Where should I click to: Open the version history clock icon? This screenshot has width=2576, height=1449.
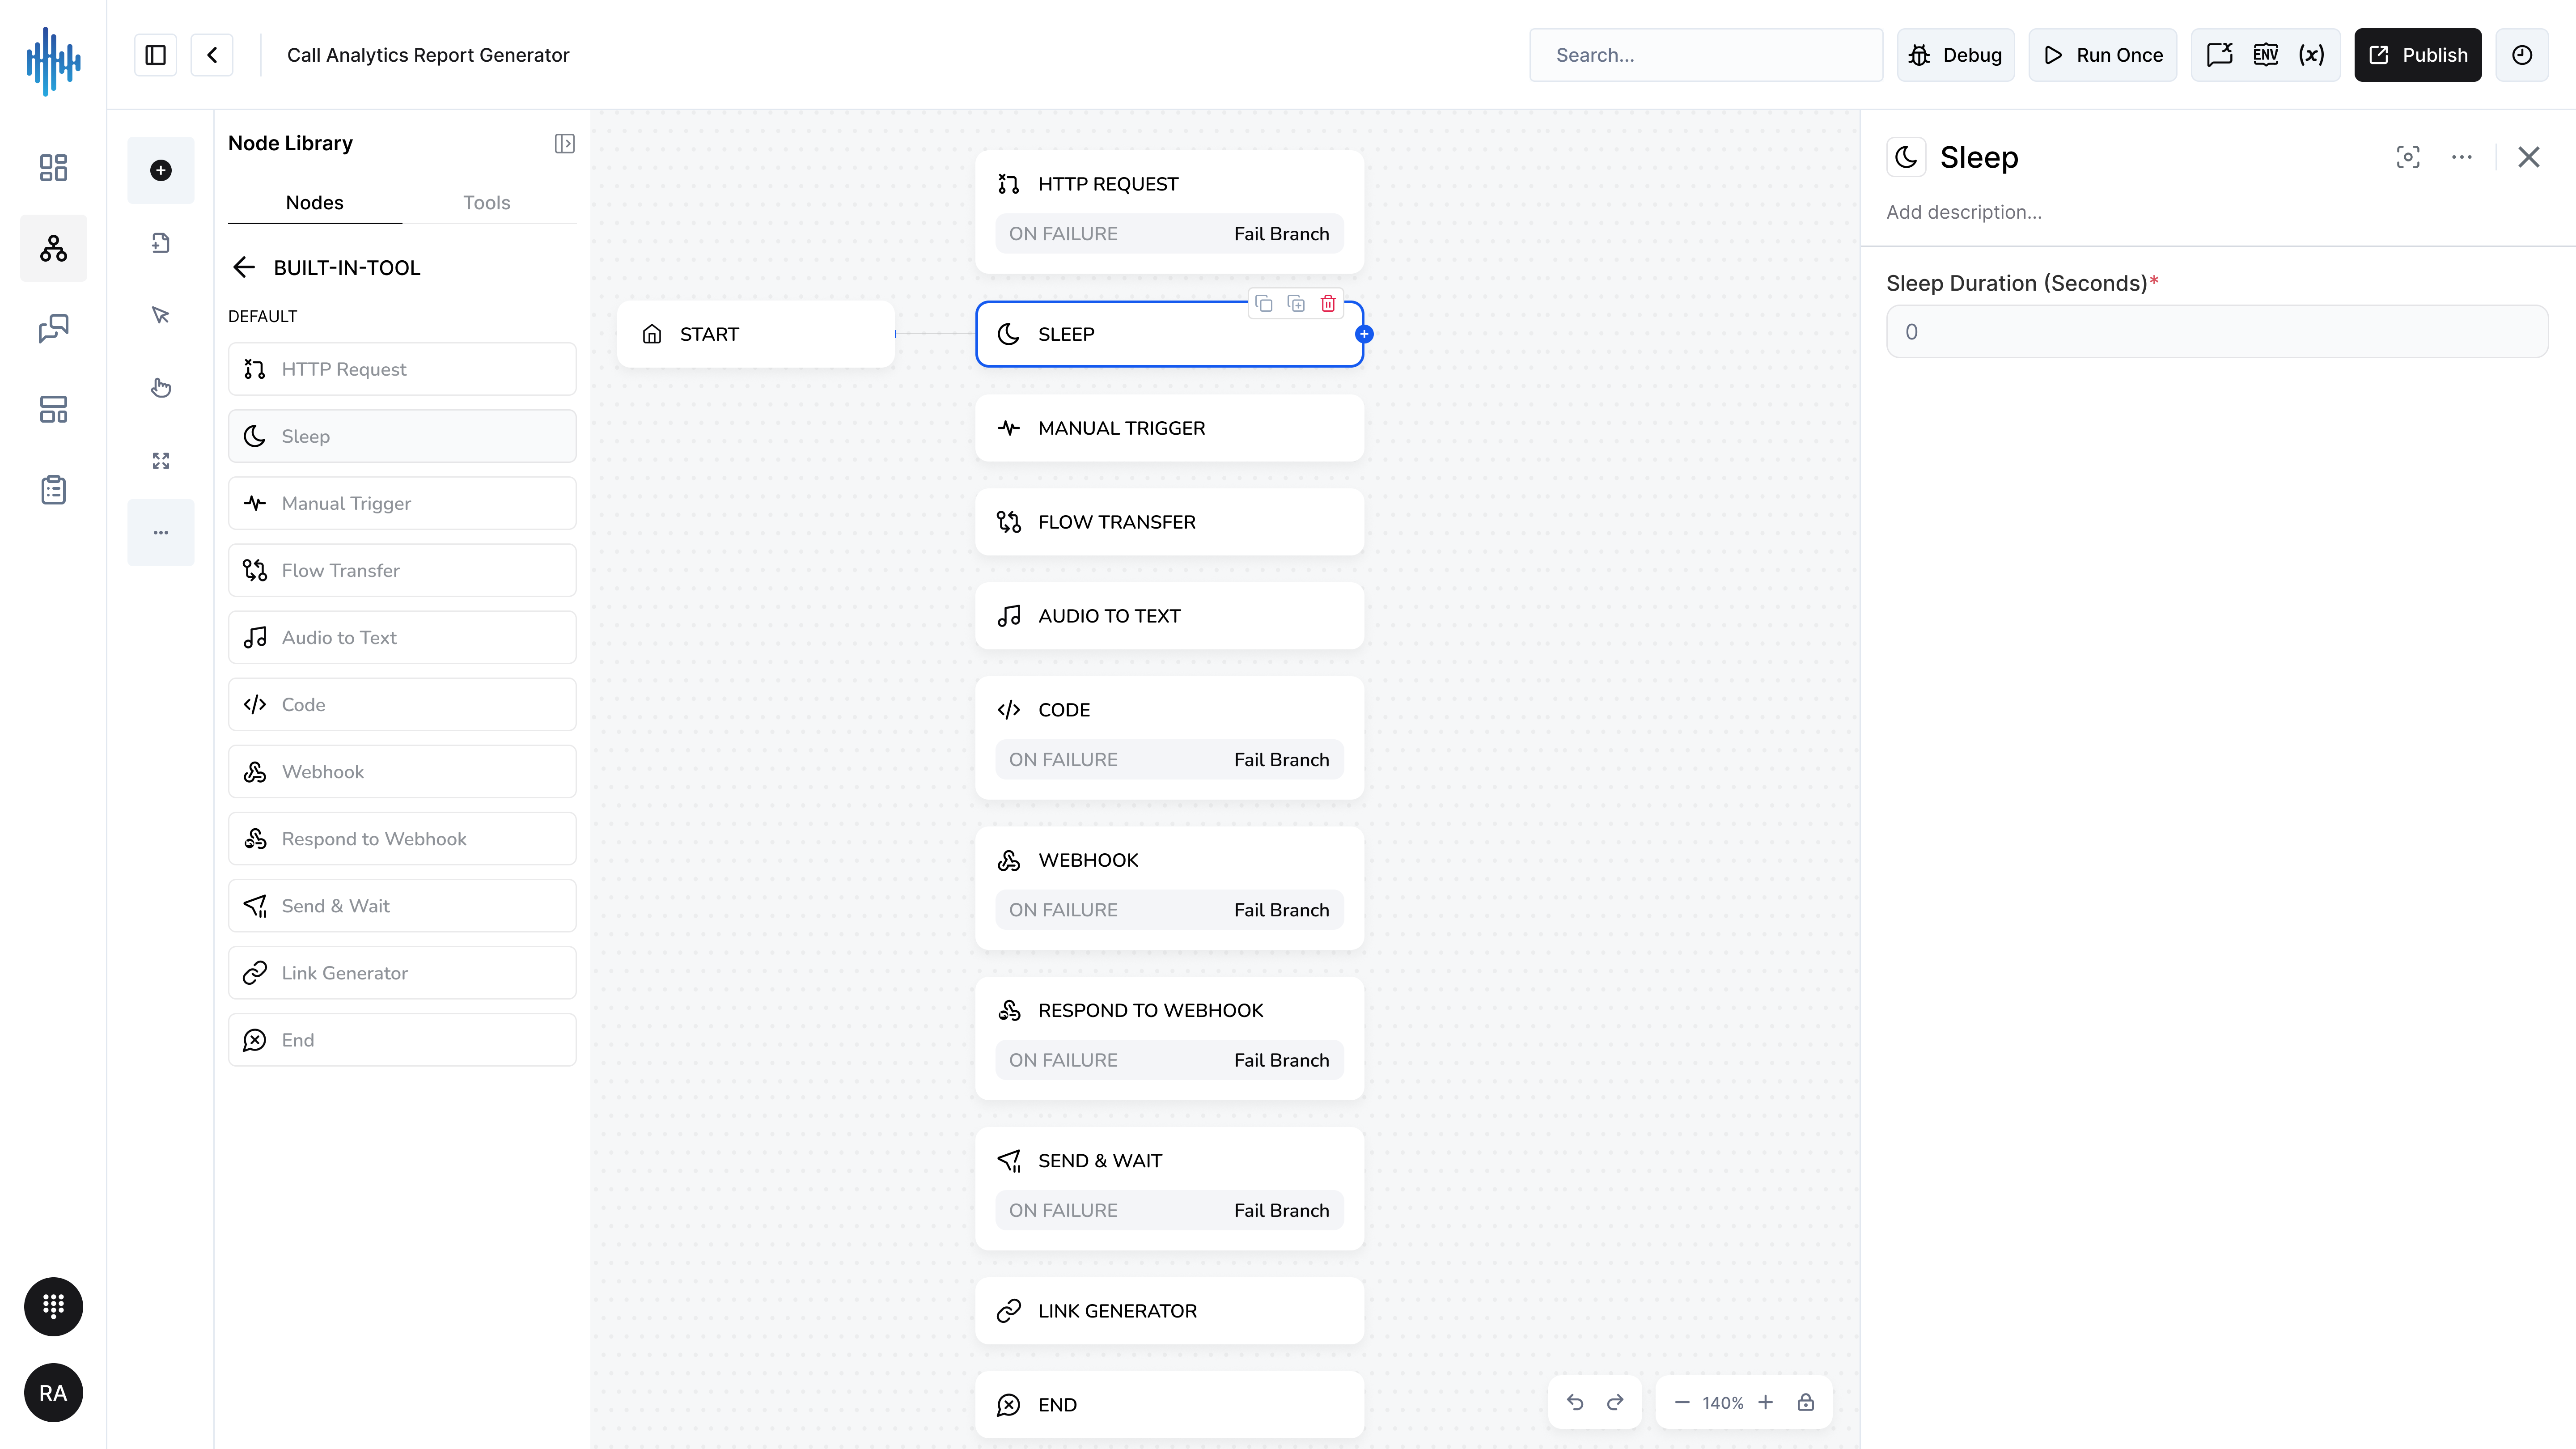(x=2522, y=55)
